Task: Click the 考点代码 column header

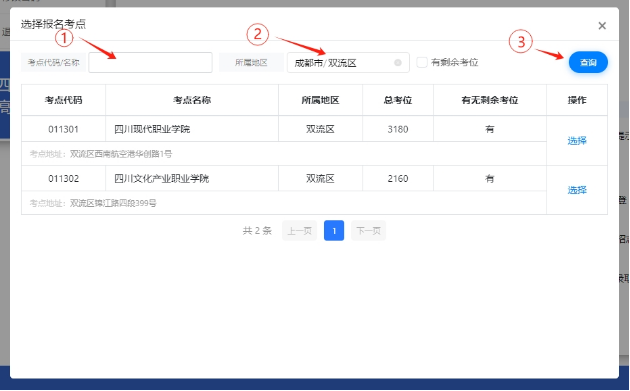Action: pos(63,100)
